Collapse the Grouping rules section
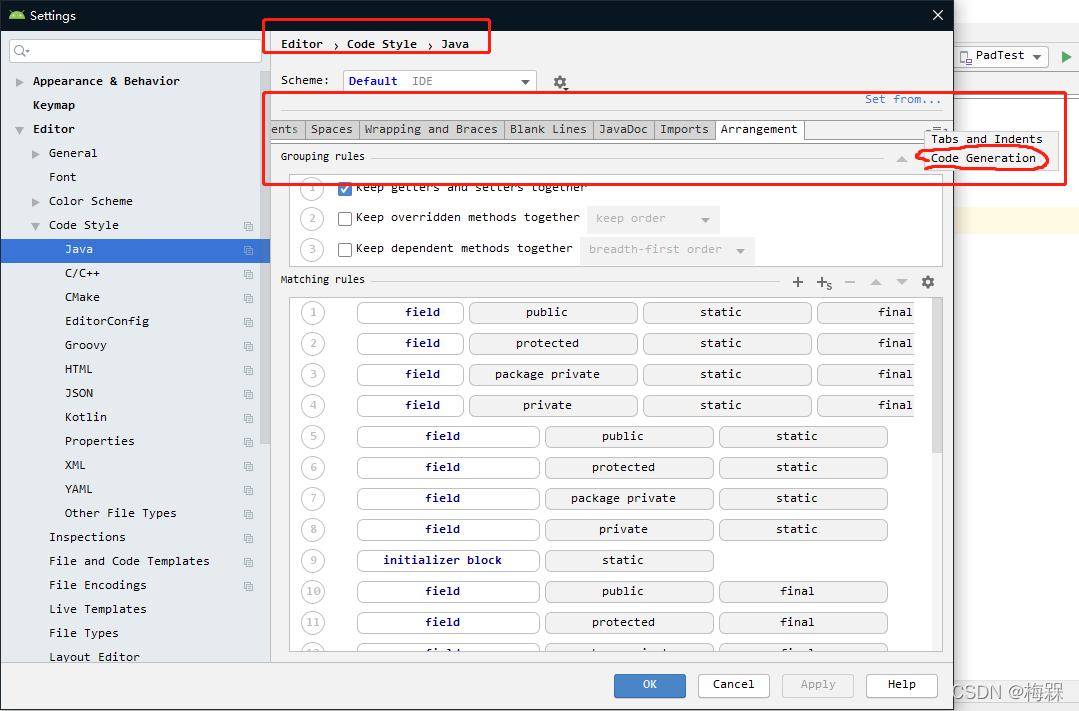 (901, 159)
